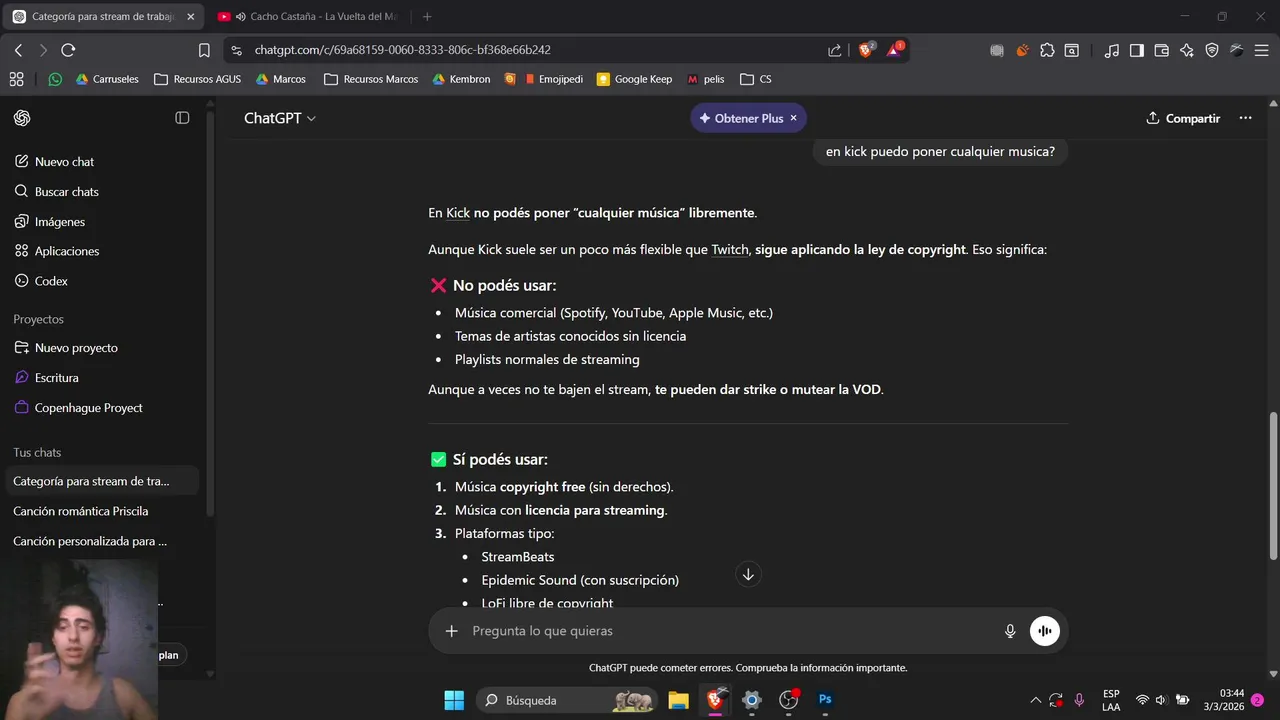Click the Obtener Plus button
Image resolution: width=1280 pixels, height=720 pixels.
click(740, 118)
